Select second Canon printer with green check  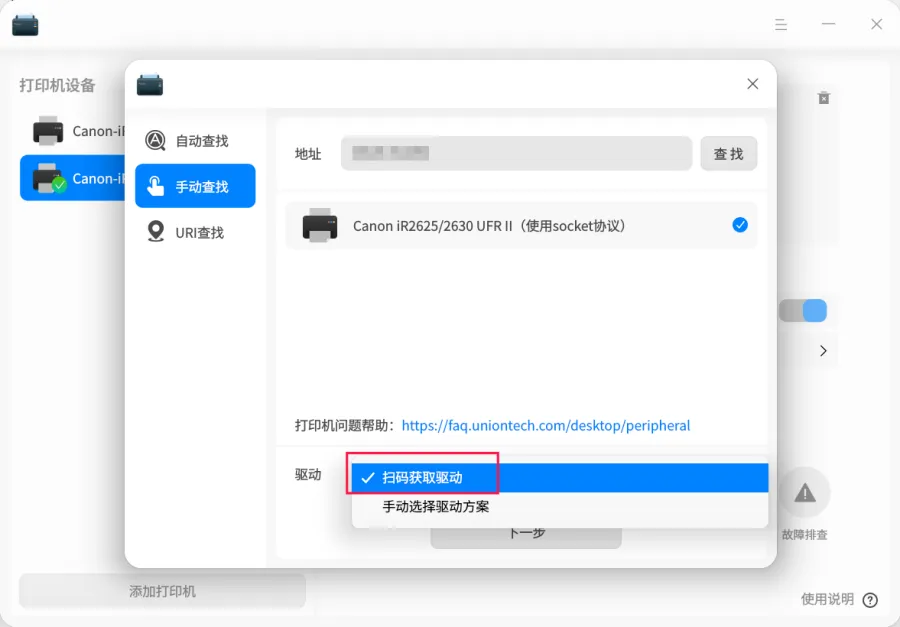coord(73,178)
